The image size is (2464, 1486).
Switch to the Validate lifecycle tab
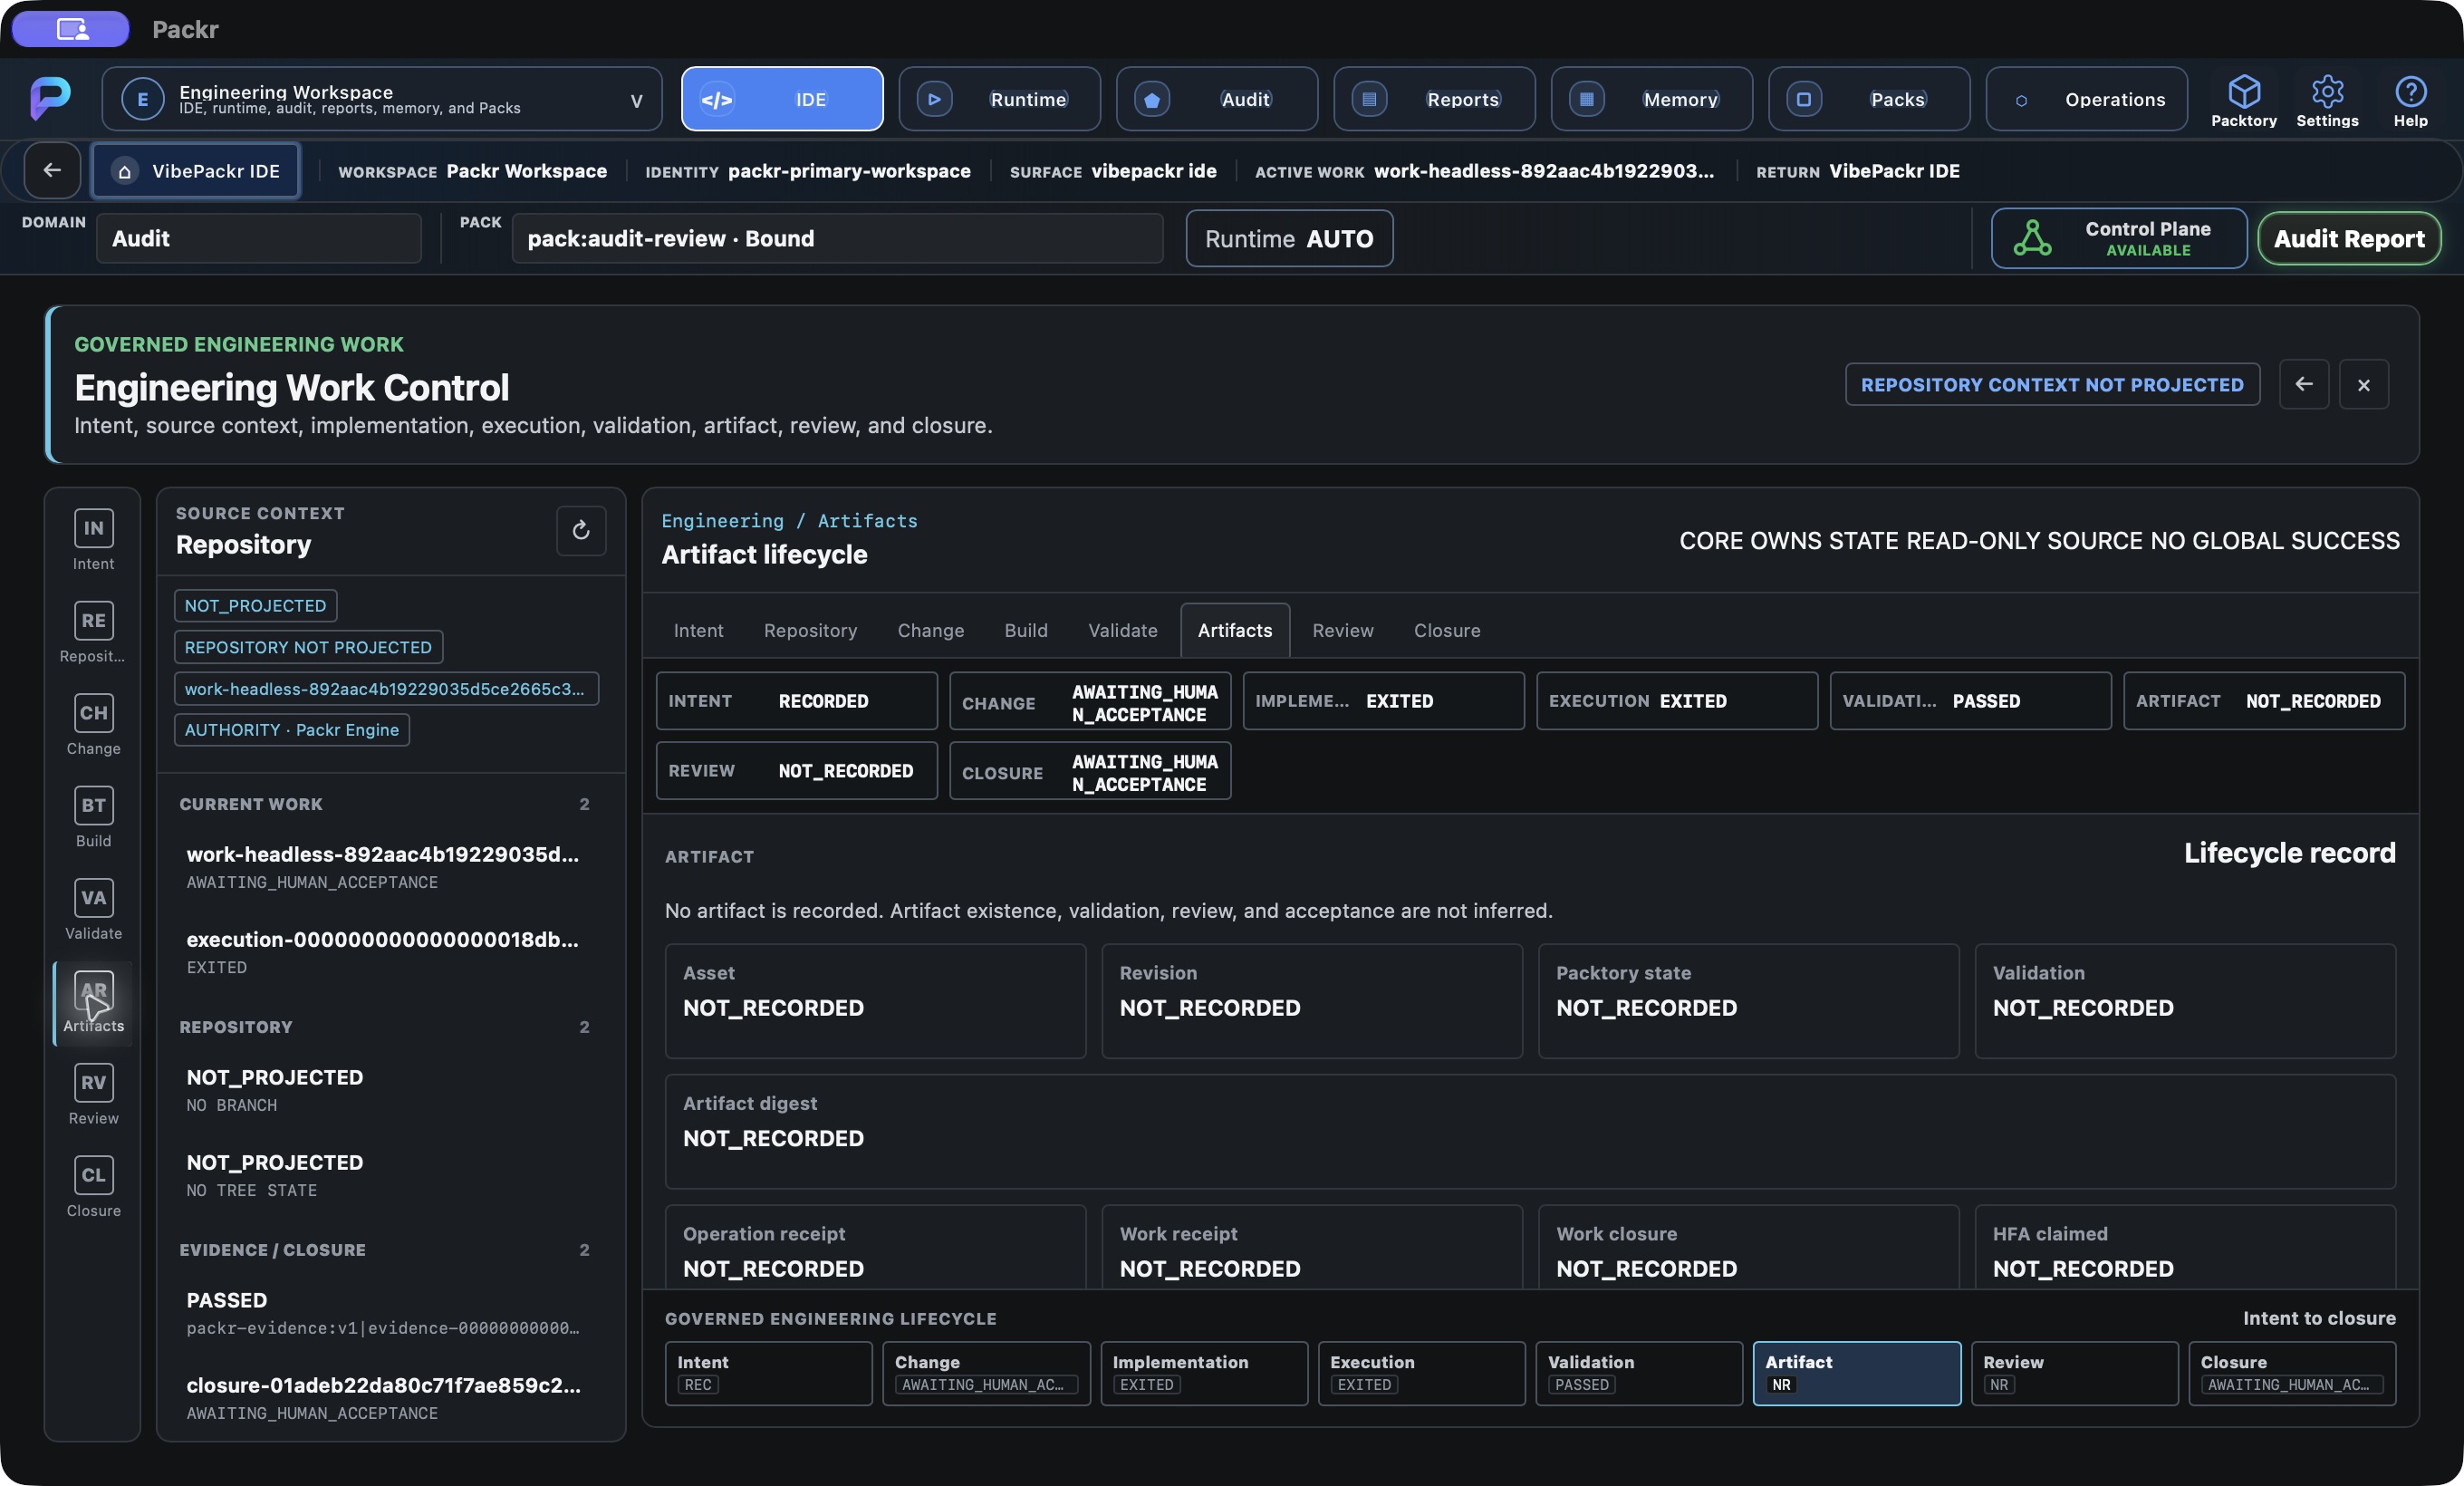pyautogui.click(x=1122, y=630)
